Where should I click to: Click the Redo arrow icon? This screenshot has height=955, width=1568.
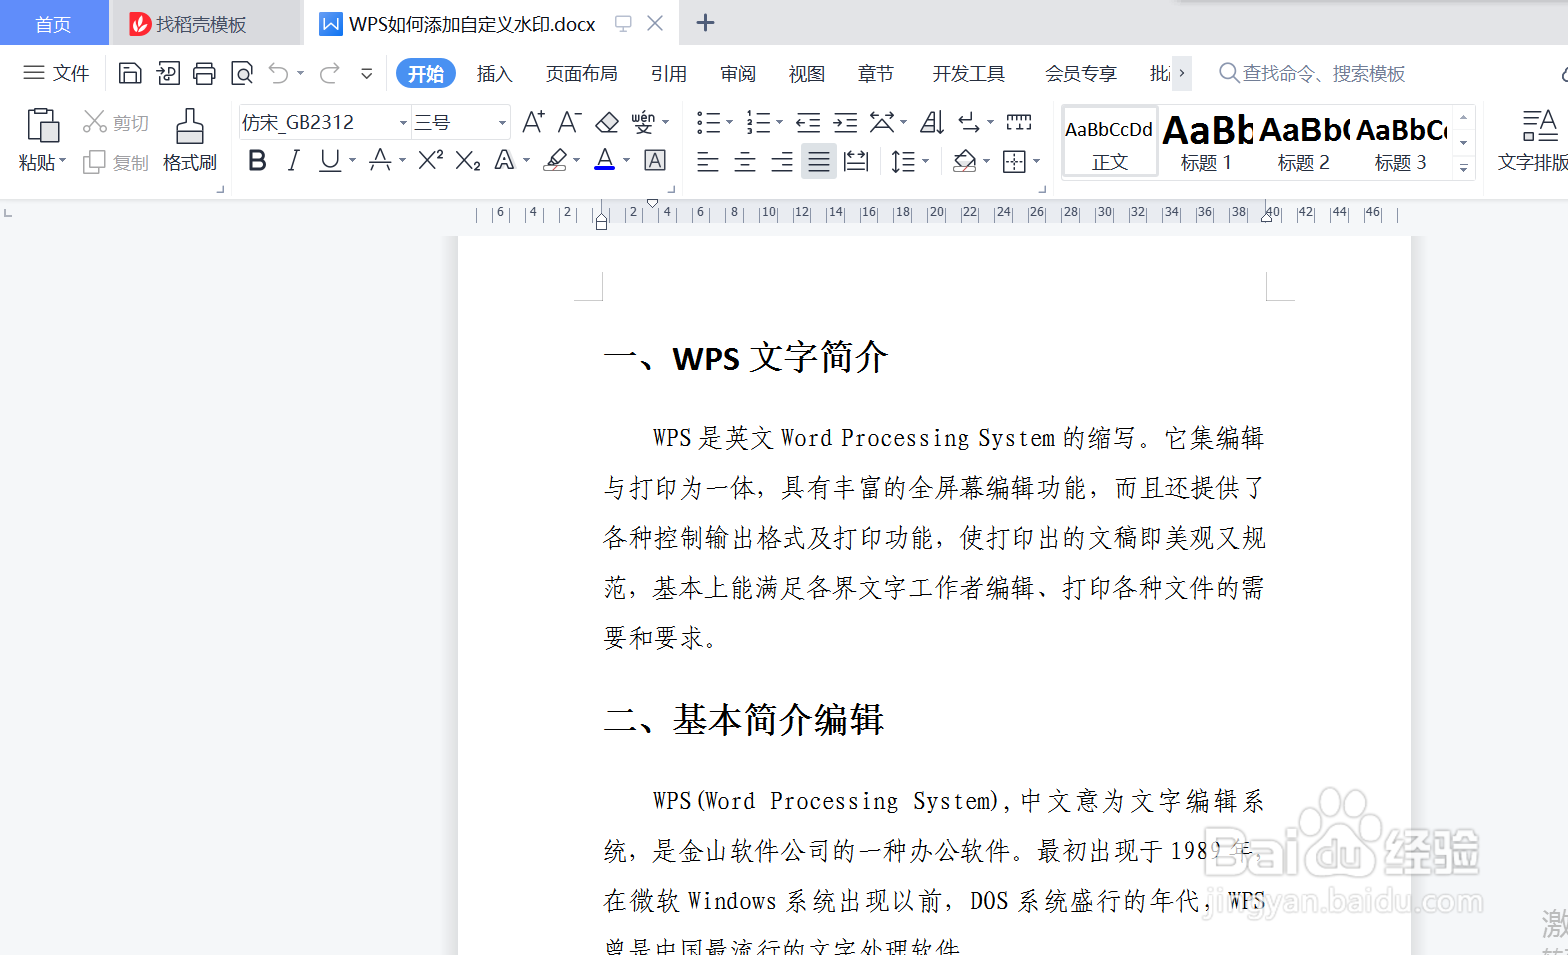329,73
